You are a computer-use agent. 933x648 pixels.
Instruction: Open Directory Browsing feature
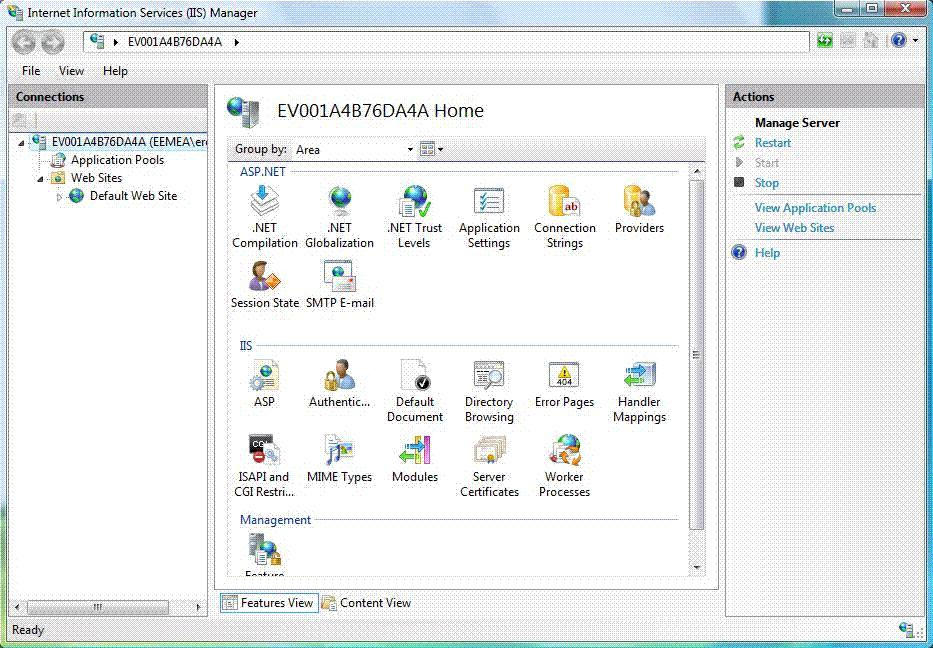(489, 391)
